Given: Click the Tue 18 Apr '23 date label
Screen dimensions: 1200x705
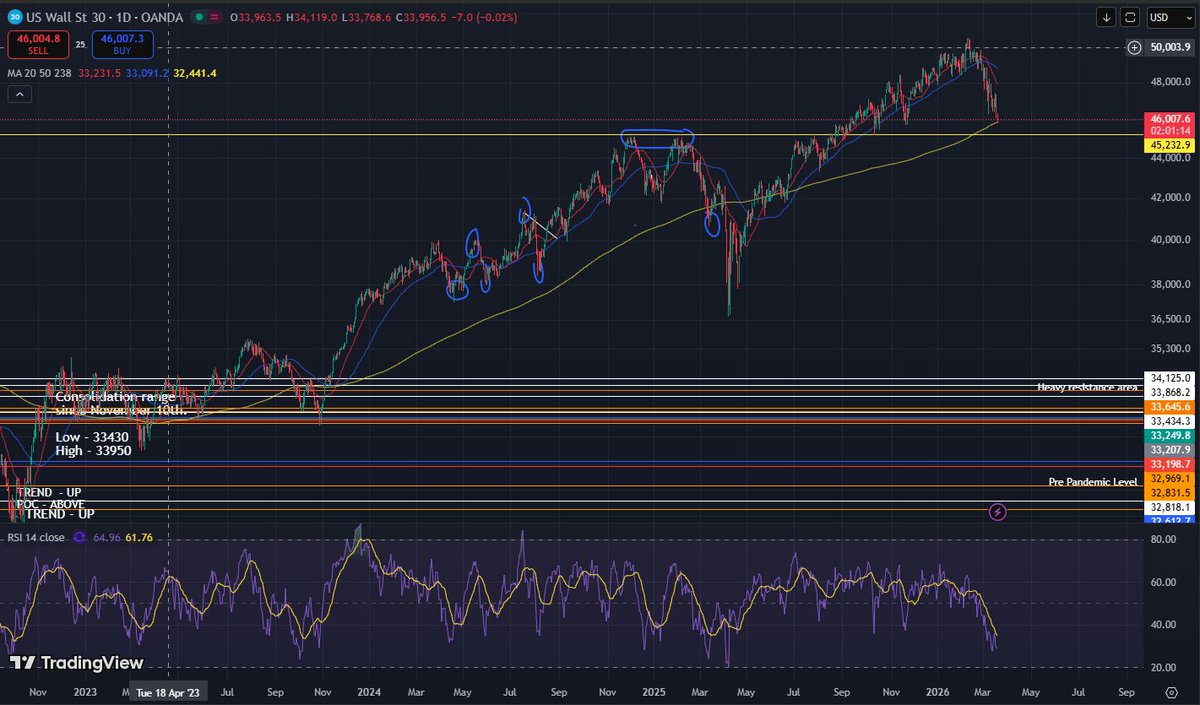Looking at the screenshot, I should click(x=168, y=691).
